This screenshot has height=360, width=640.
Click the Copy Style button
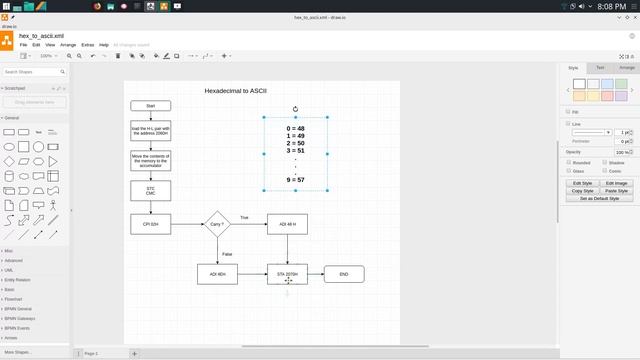tap(582, 191)
